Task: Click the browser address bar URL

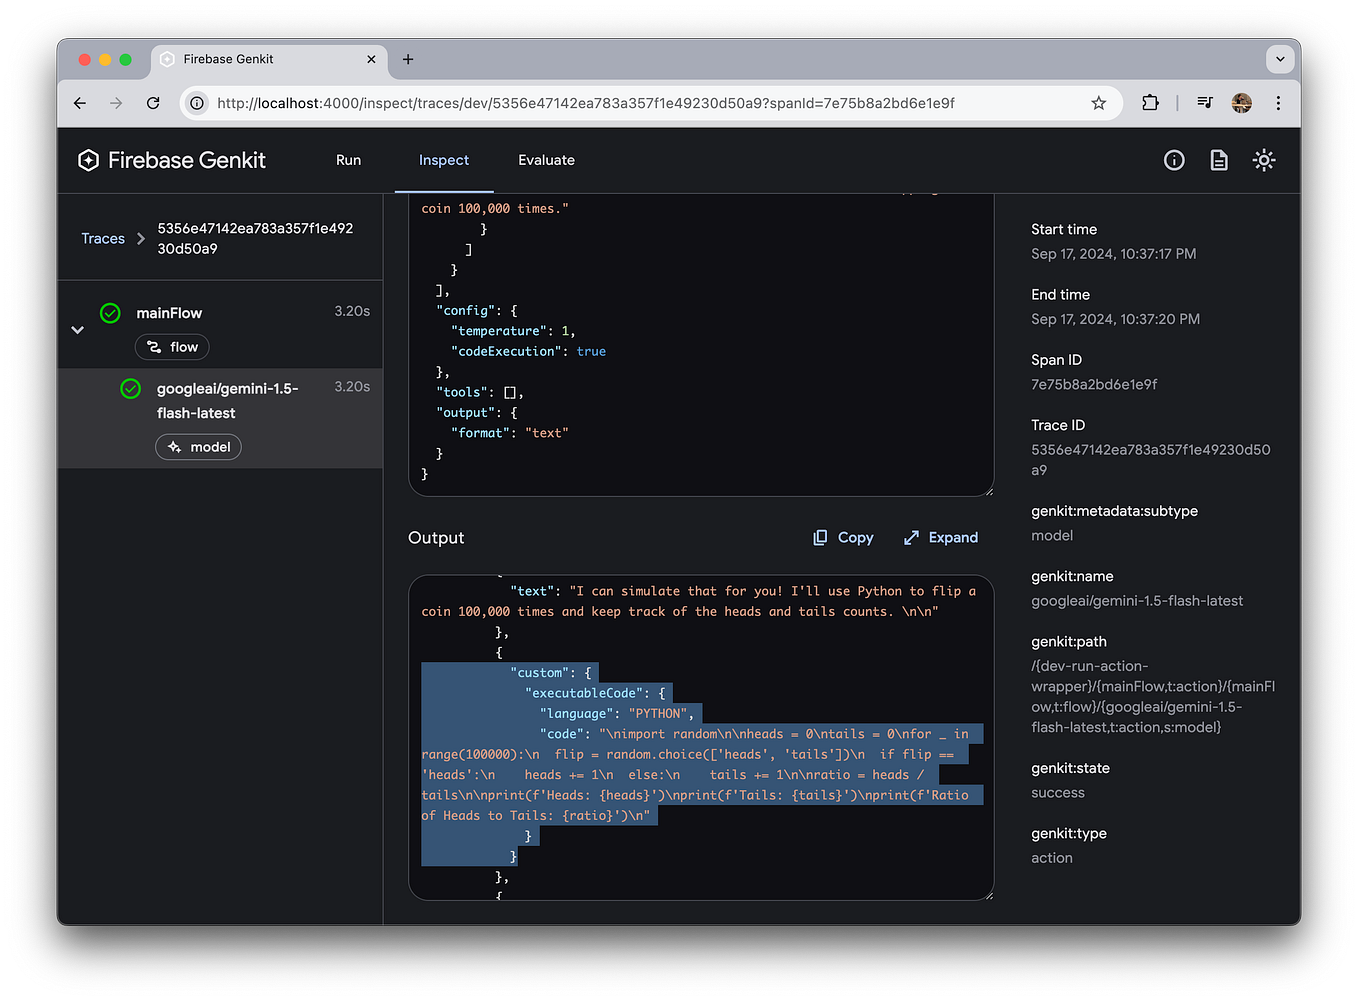Action: (x=585, y=103)
